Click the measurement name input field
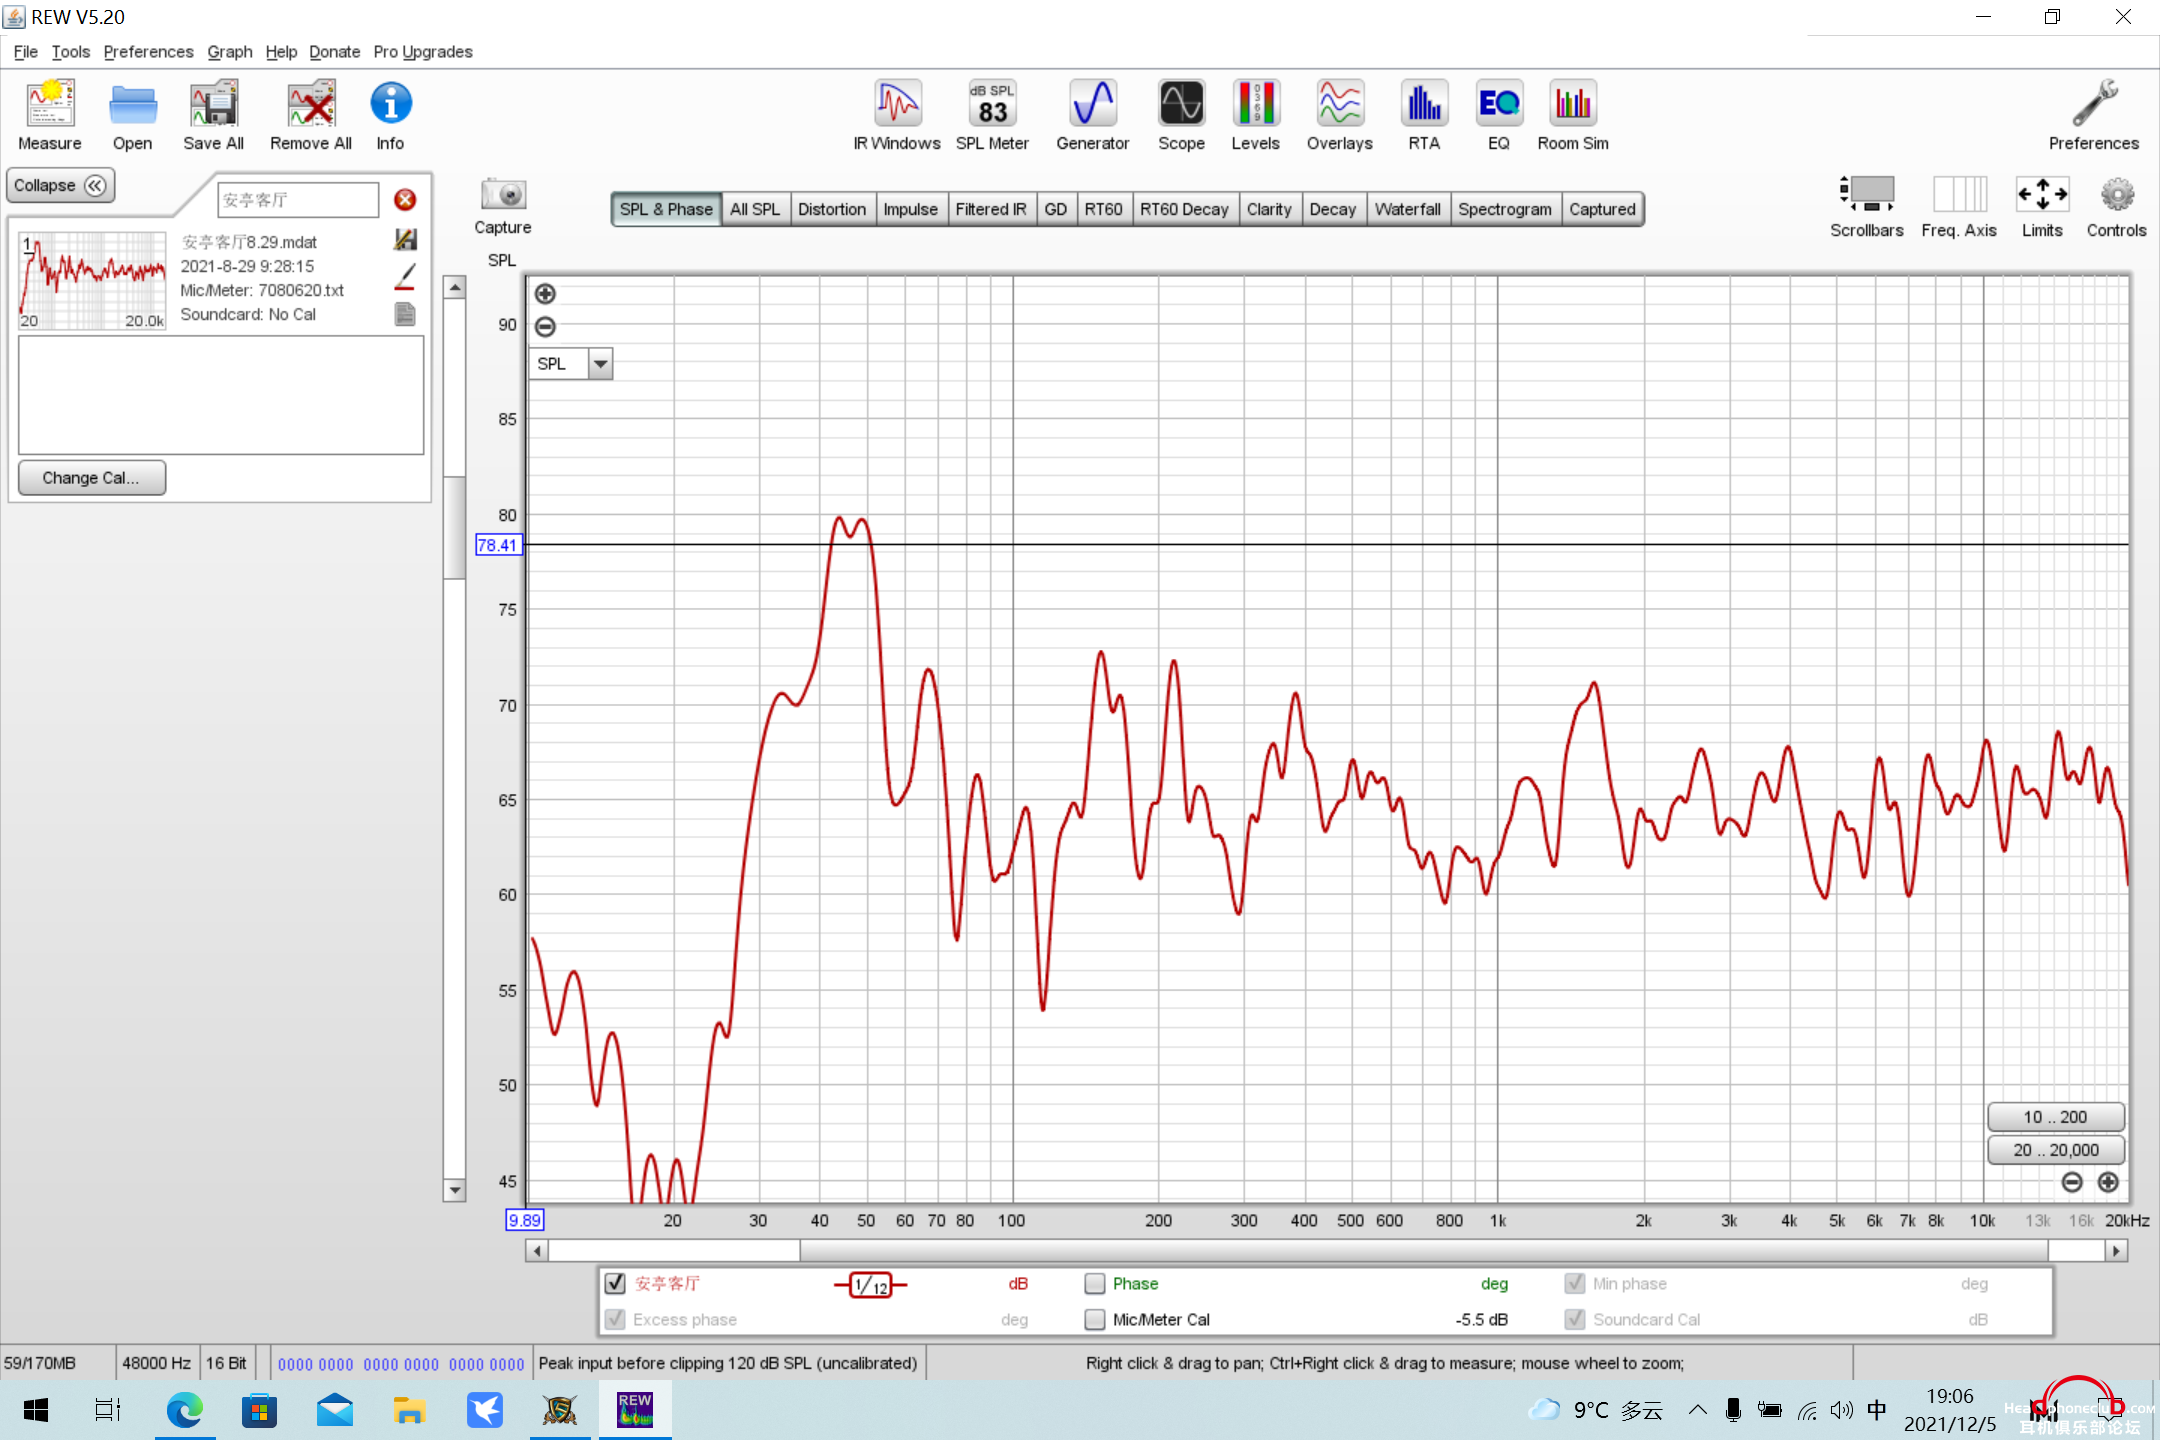This screenshot has width=2160, height=1440. pyautogui.click(x=298, y=200)
